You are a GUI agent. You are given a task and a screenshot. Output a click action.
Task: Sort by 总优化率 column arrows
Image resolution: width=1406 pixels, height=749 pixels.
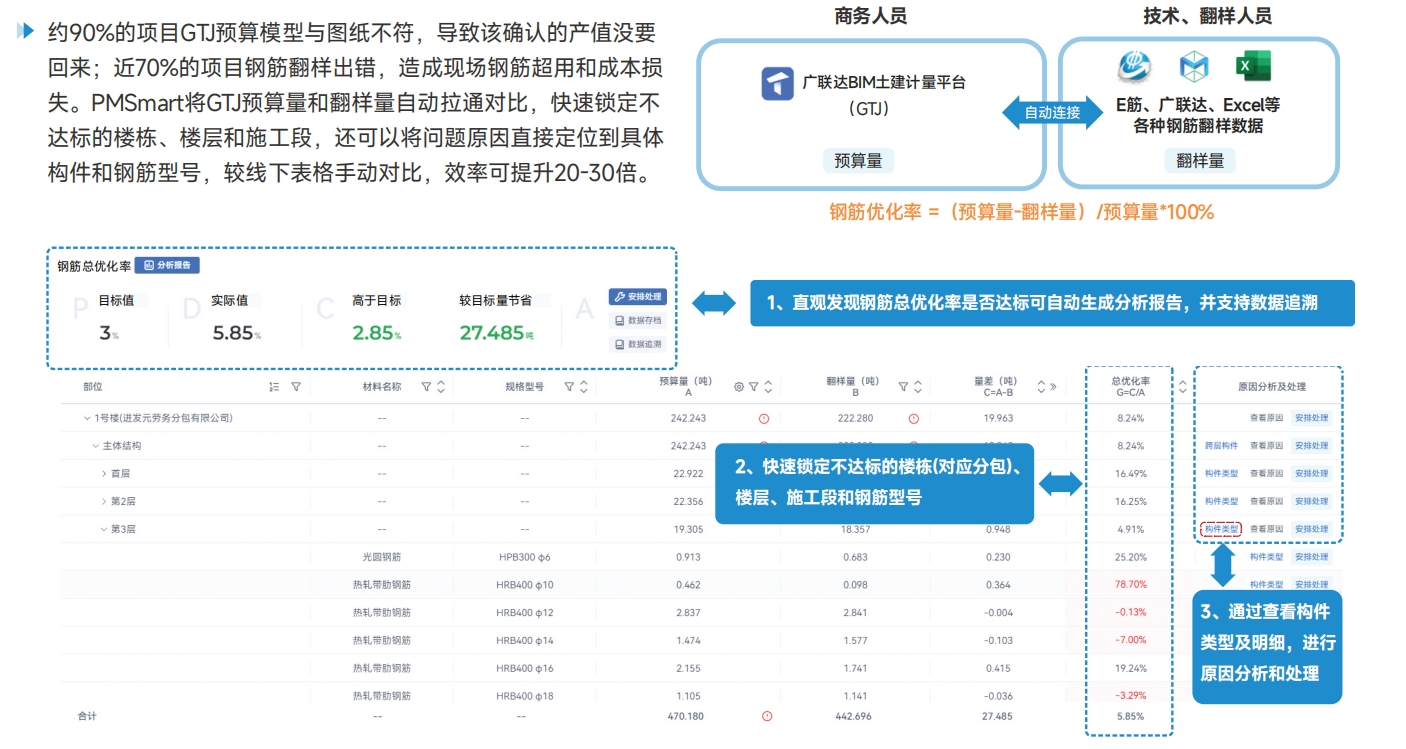tap(1182, 387)
